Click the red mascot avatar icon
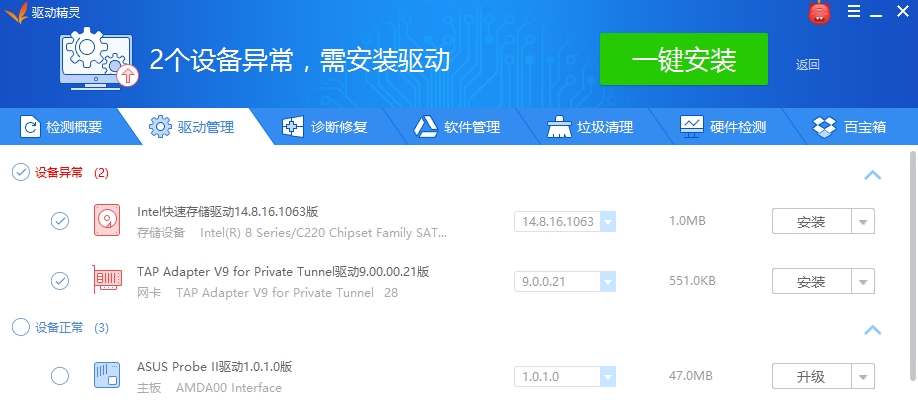The image size is (918, 420). pos(819,13)
